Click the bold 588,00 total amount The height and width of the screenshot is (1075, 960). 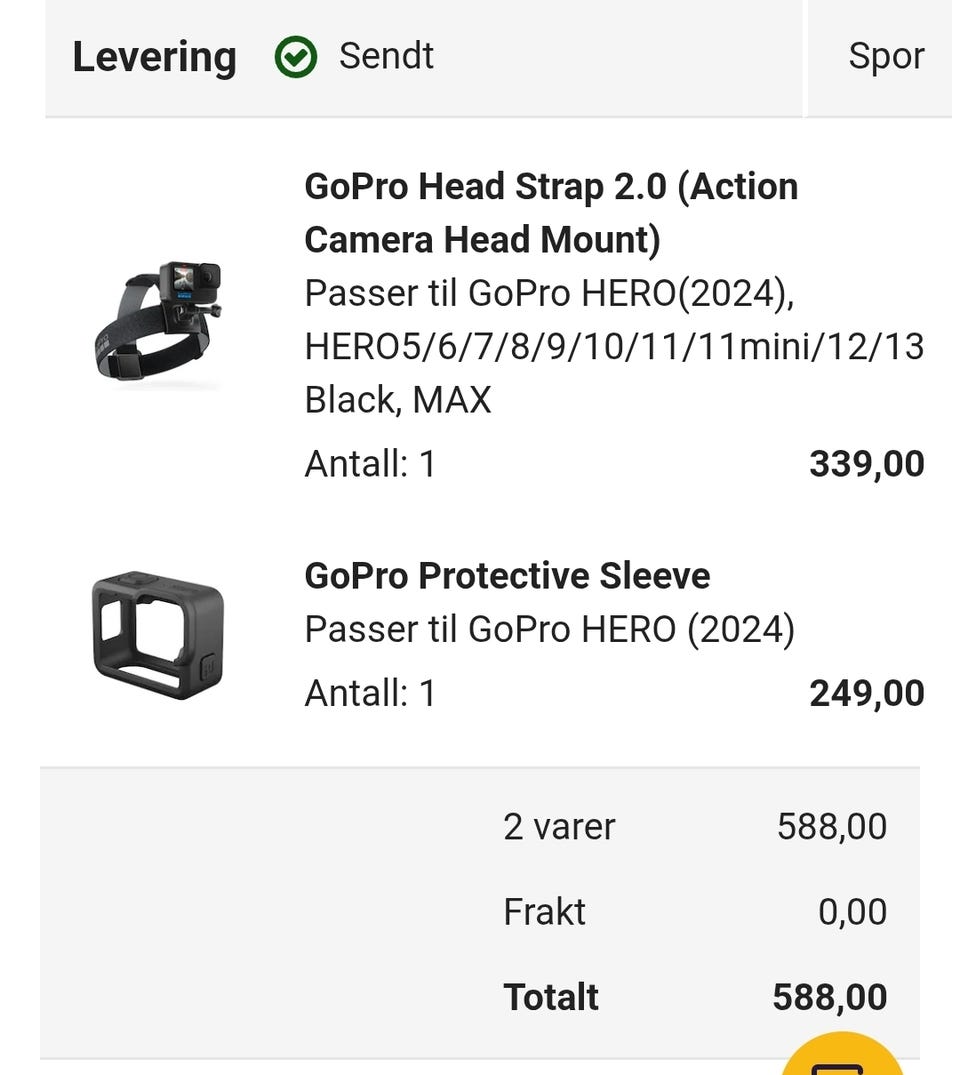click(829, 997)
